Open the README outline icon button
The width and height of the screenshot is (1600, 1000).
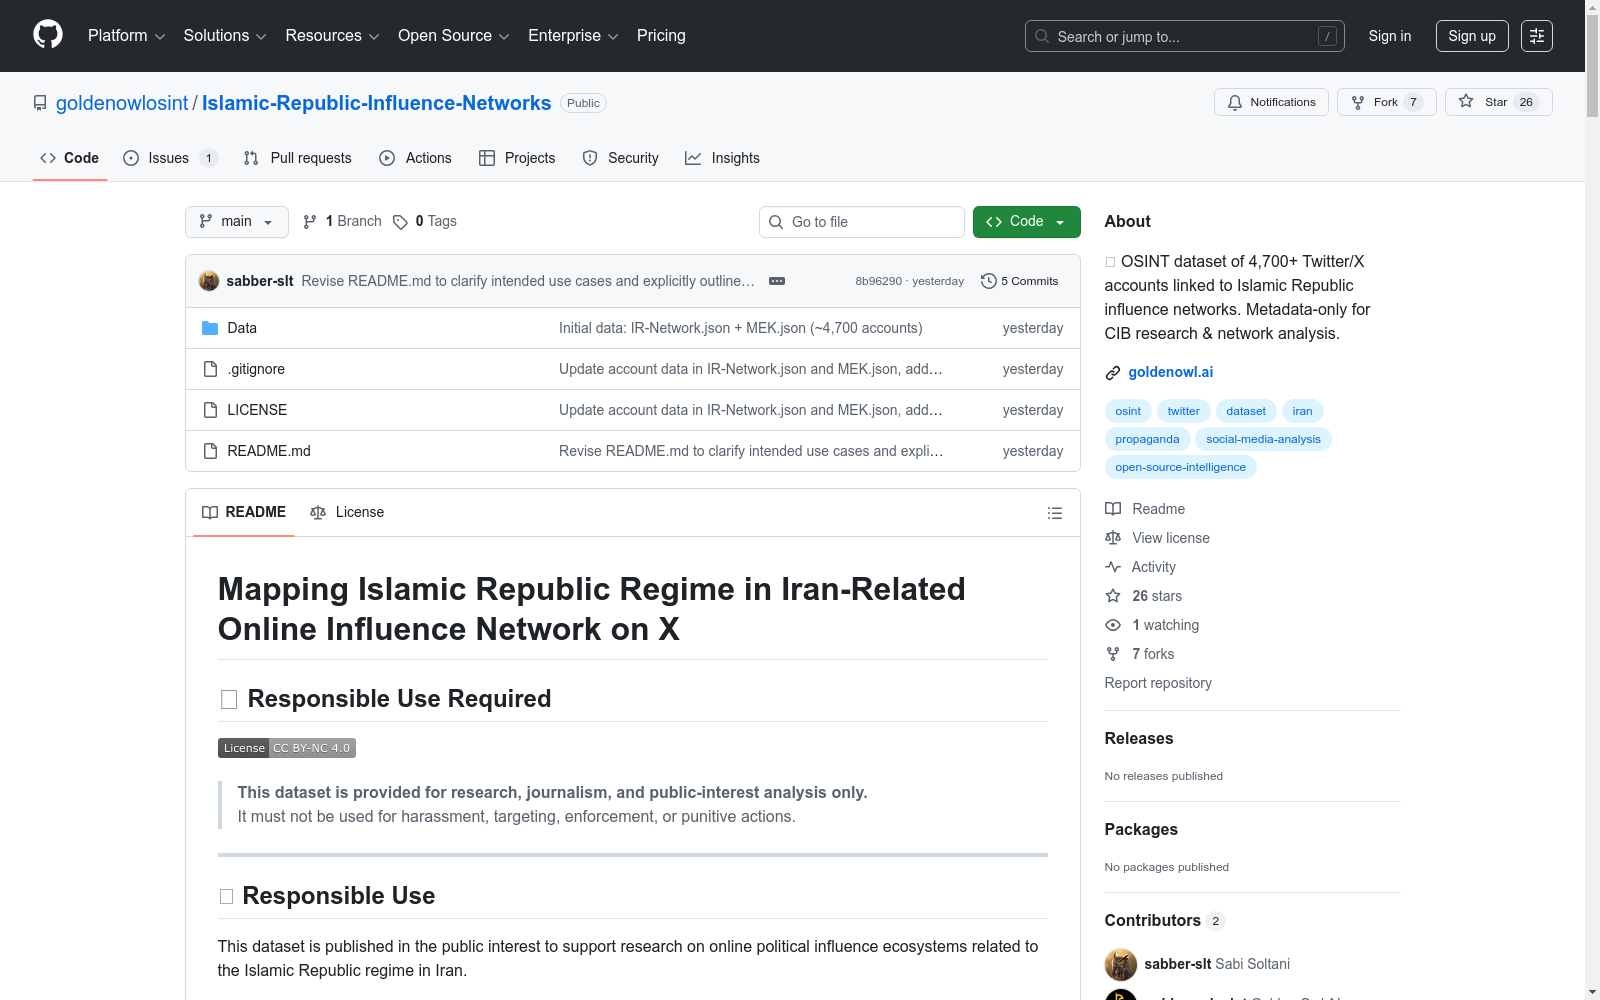[1055, 513]
